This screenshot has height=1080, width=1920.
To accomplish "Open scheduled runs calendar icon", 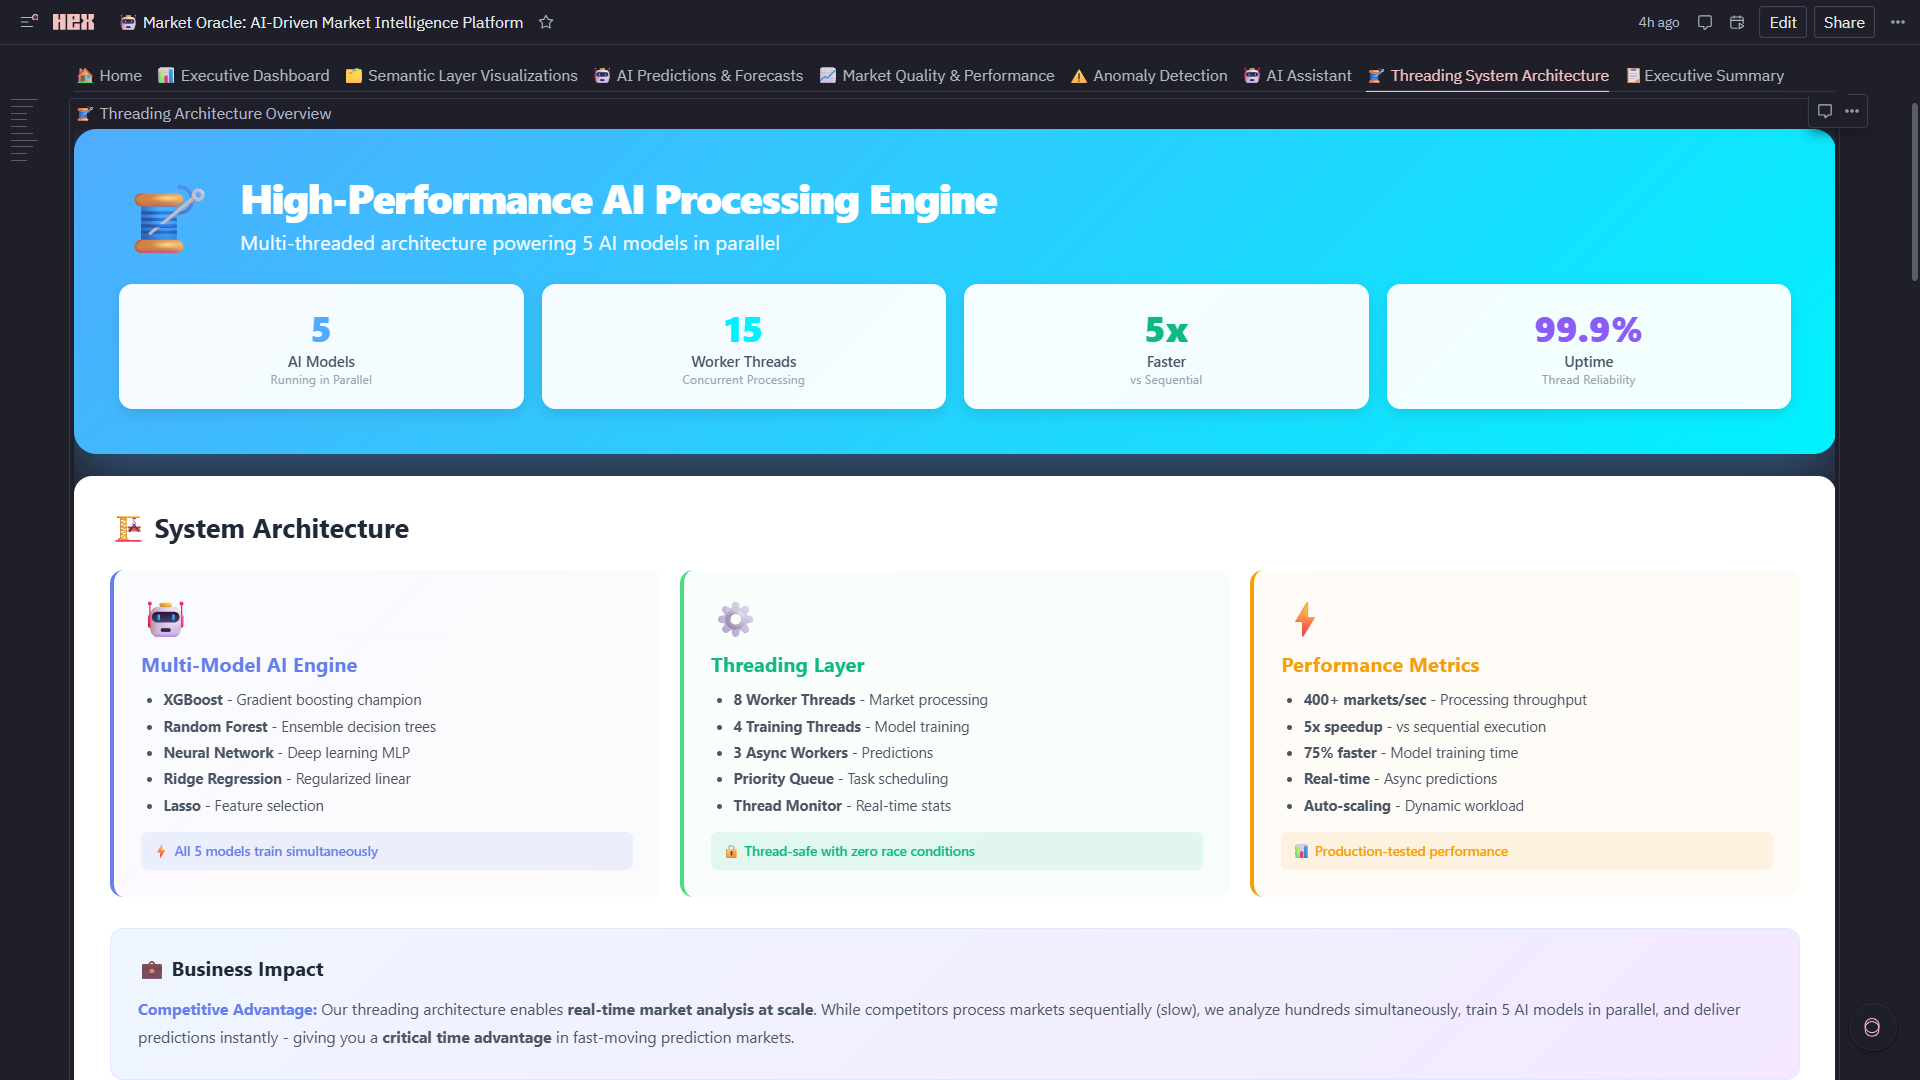I will (1737, 22).
